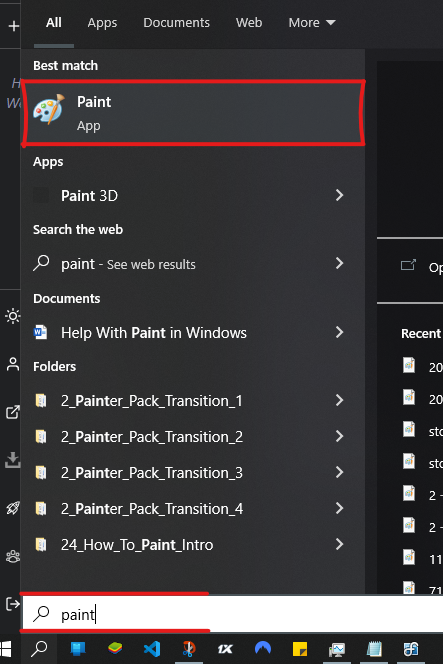Switch to the Documents search tab
443x664 pixels.
[176, 22]
